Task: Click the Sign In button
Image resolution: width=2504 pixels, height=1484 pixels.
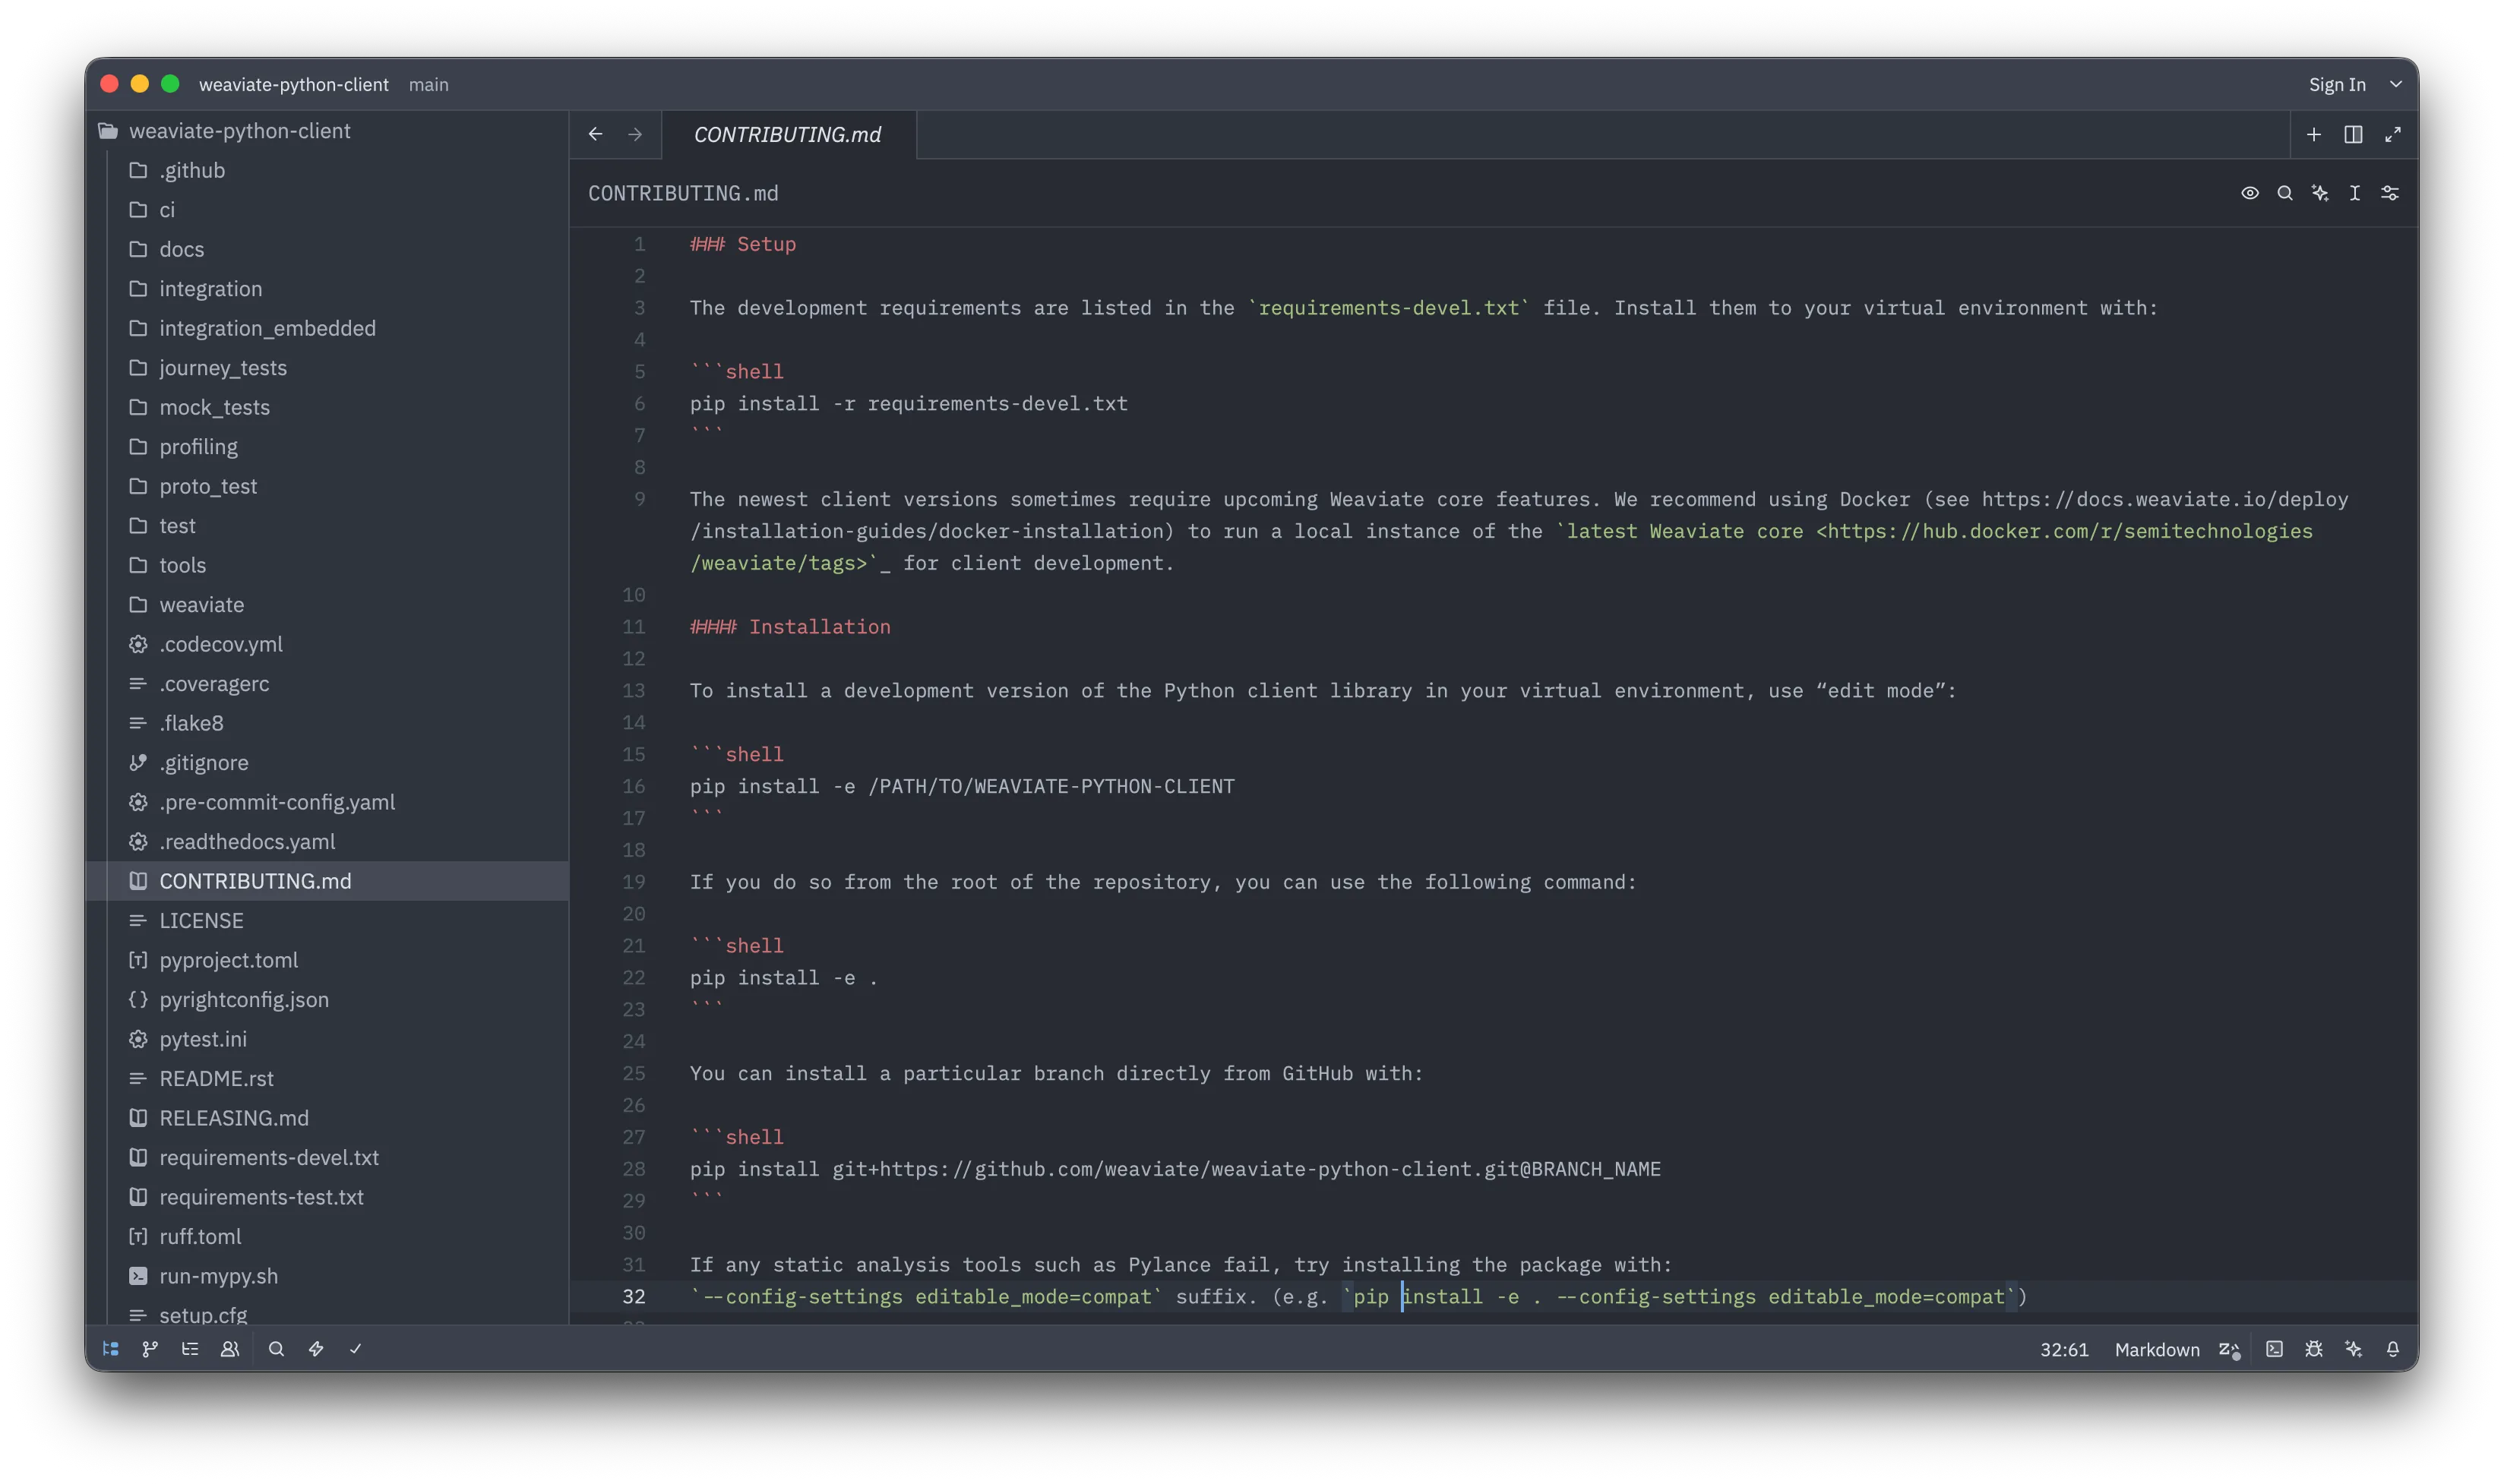Action: (2337, 84)
